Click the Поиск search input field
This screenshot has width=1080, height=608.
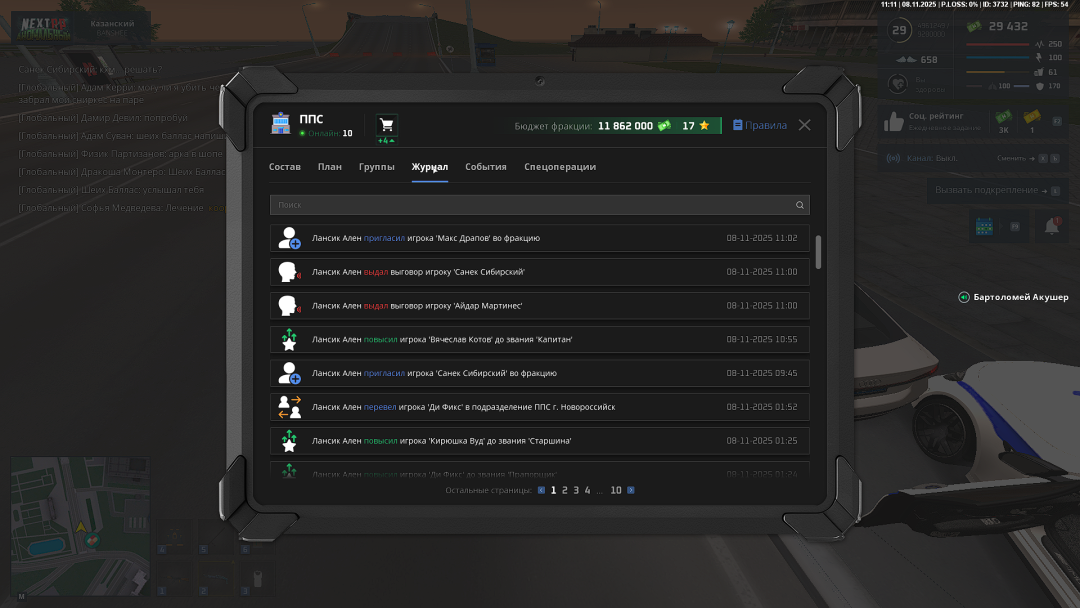530,205
